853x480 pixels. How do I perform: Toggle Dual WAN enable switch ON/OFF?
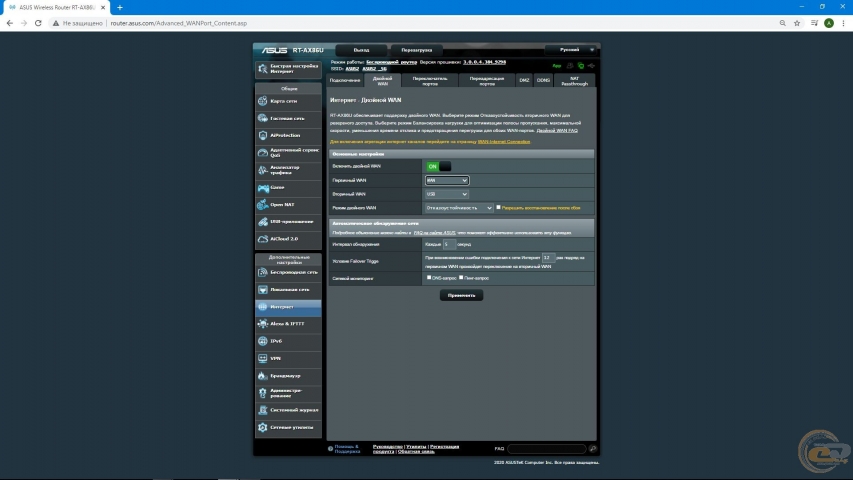(438, 167)
